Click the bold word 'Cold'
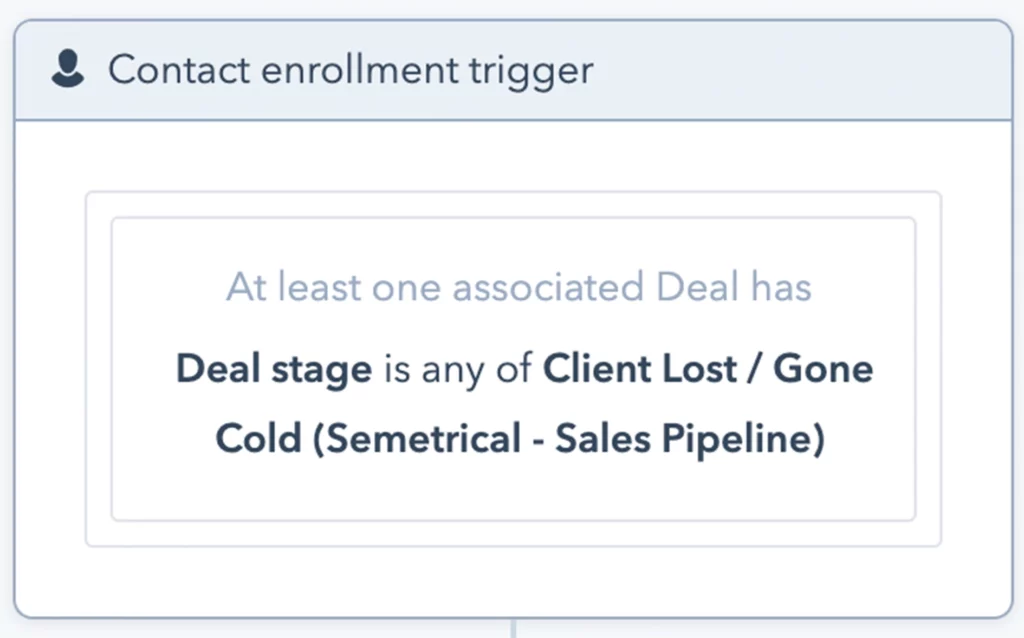 (x=259, y=438)
